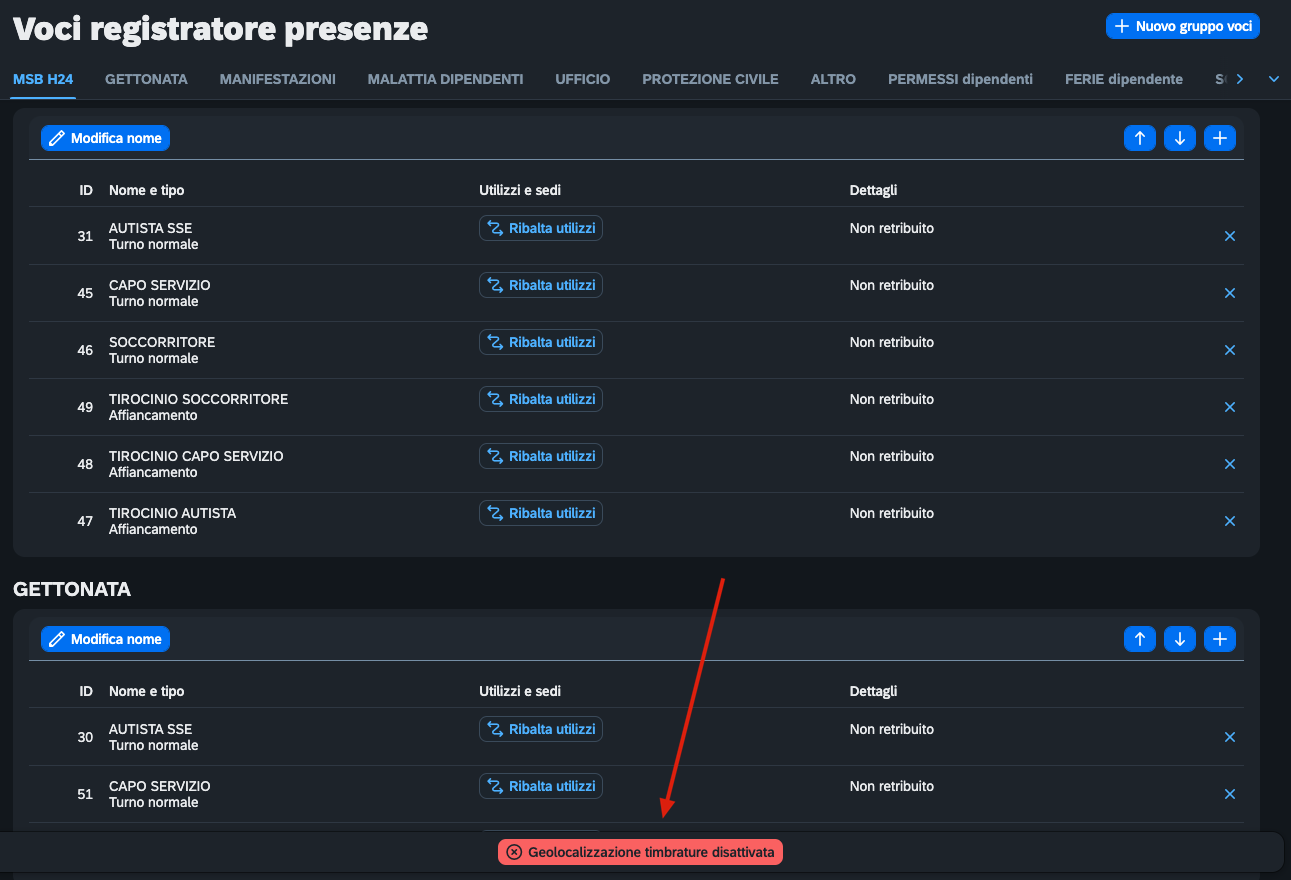Screen dimensions: 1291x880
Task: Remove the SOCCORRITORE entry with ID 46
Action: (1230, 350)
